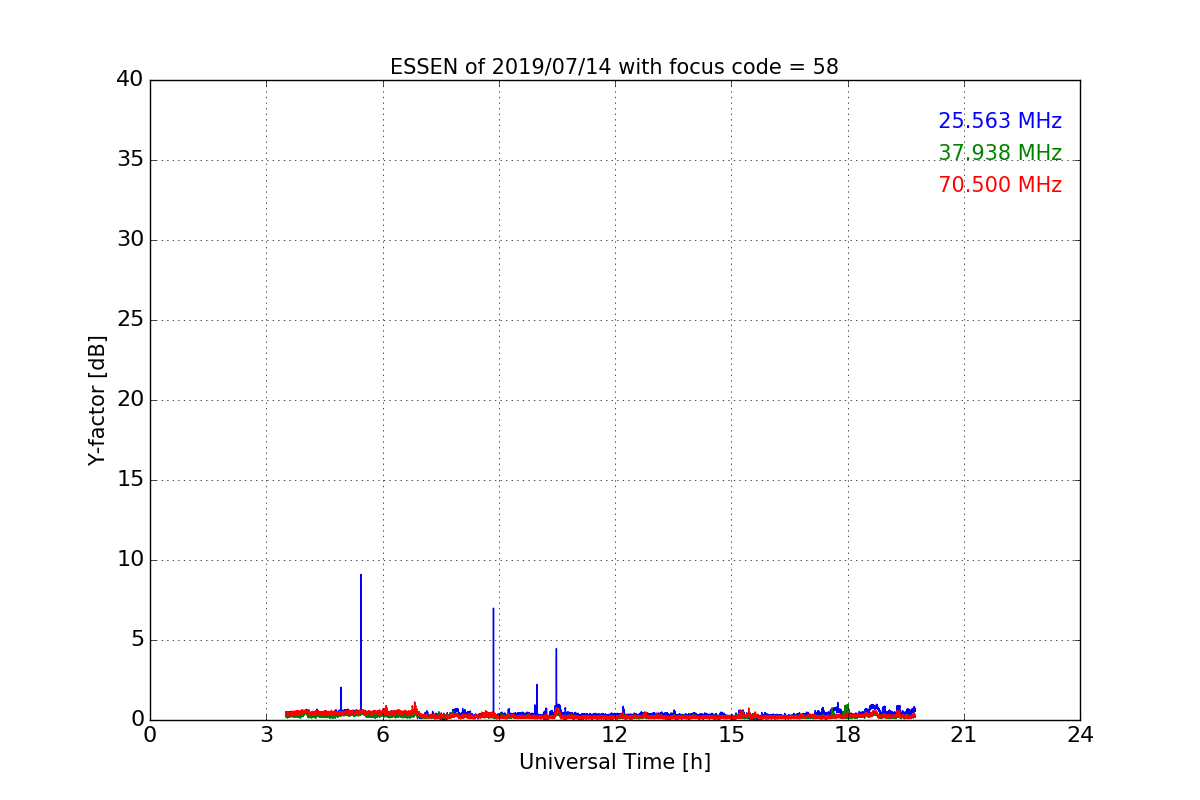Select the blue '25.563 MHz' legend label
The height and width of the screenshot is (800, 1200).
pyautogui.click(x=1000, y=121)
